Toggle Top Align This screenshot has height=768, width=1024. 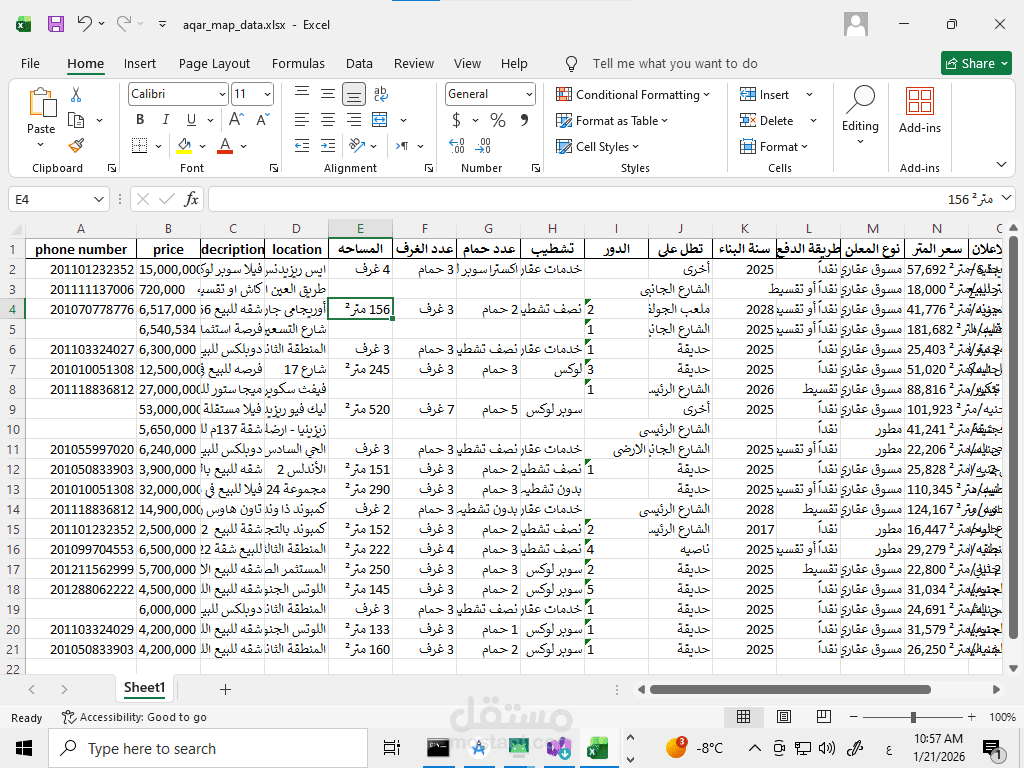(302, 94)
